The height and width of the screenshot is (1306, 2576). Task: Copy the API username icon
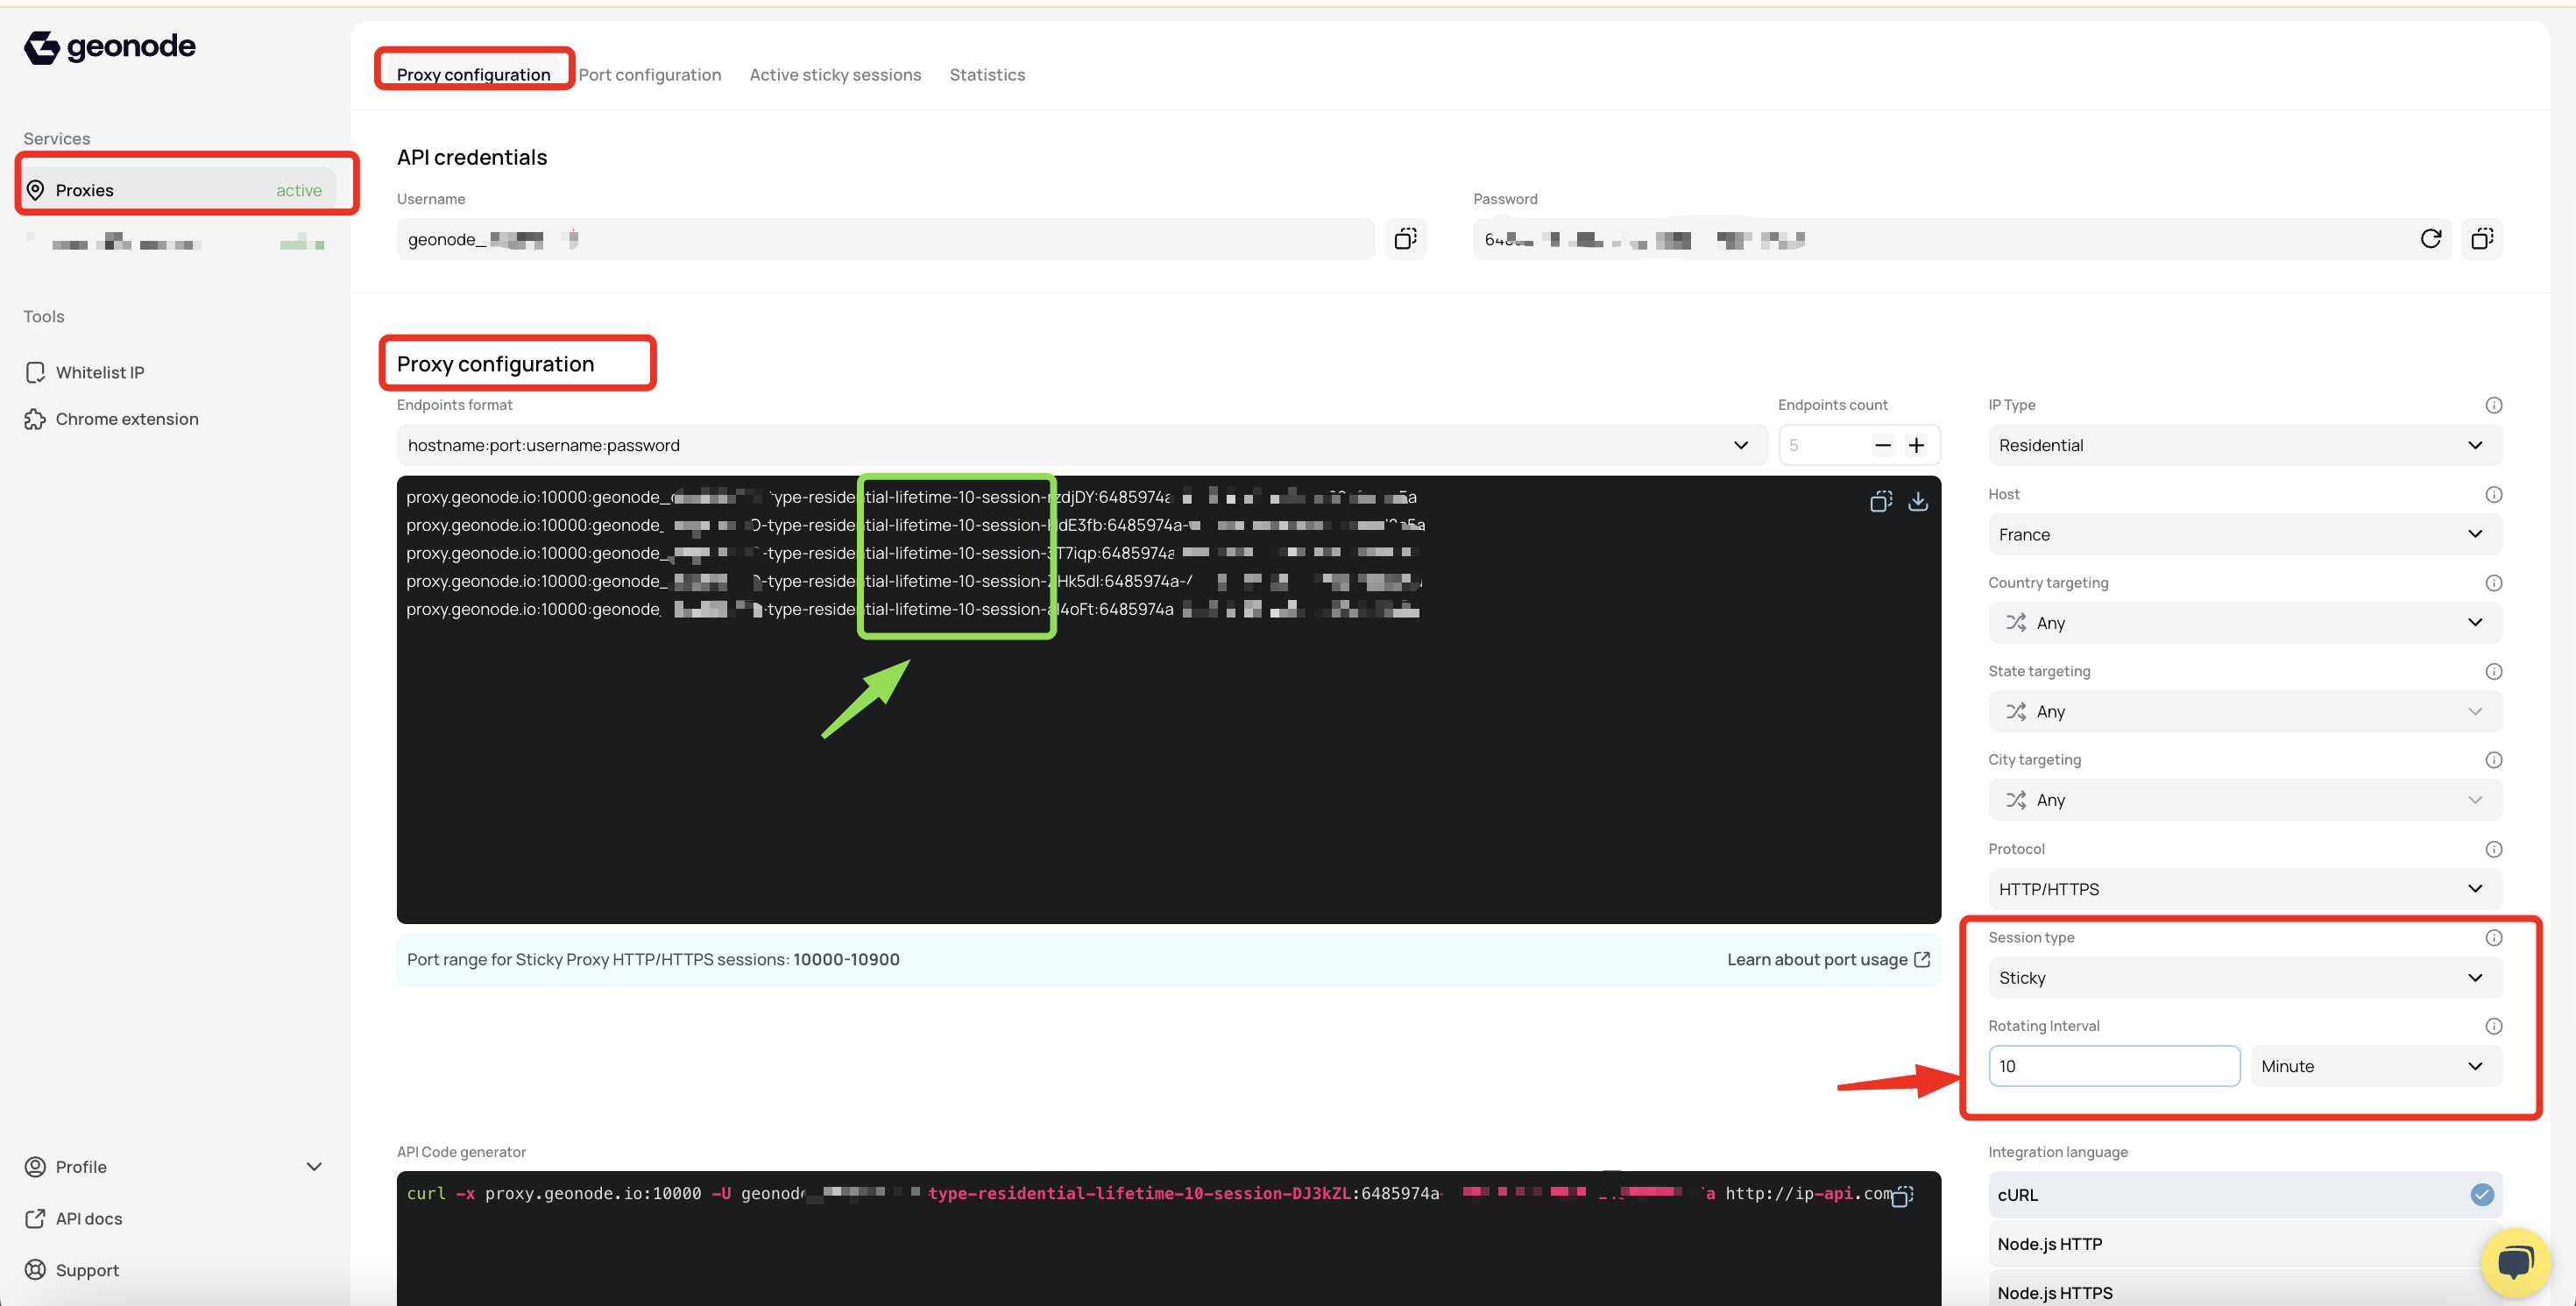[1405, 239]
